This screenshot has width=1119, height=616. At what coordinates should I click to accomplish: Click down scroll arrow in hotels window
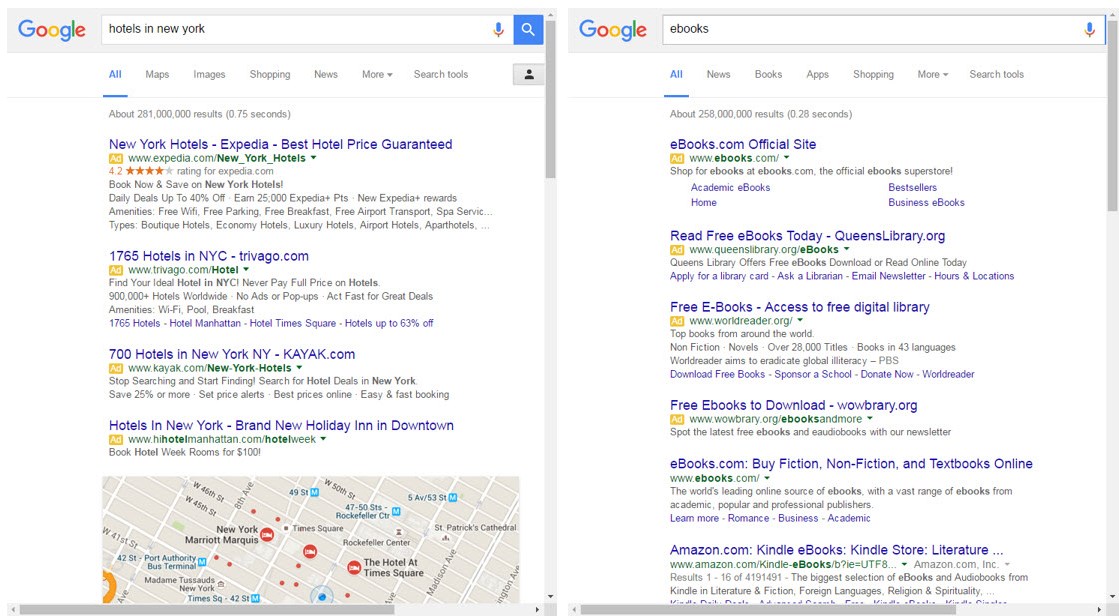(x=551, y=597)
